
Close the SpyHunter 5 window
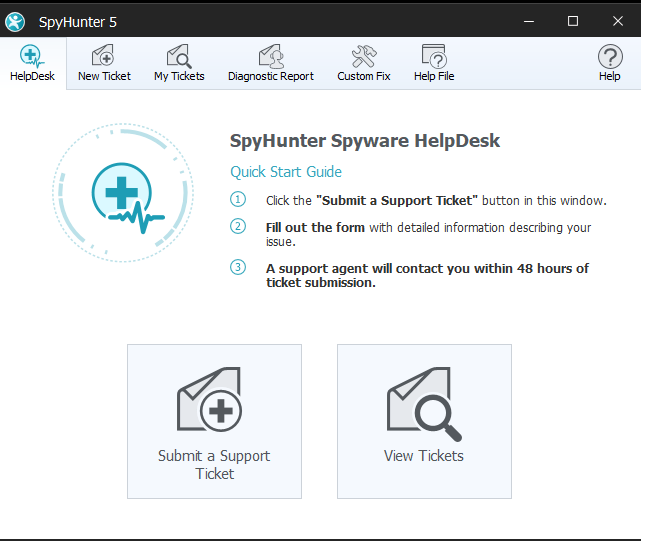619,21
